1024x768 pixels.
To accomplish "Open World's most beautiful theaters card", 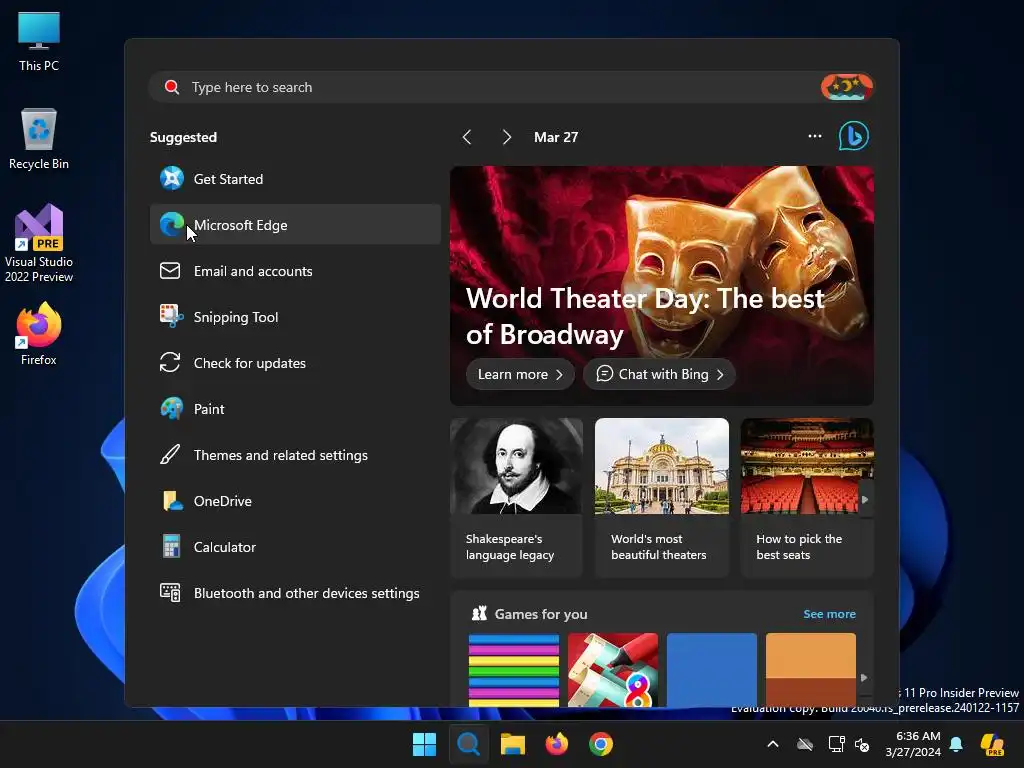I will pyautogui.click(x=662, y=497).
